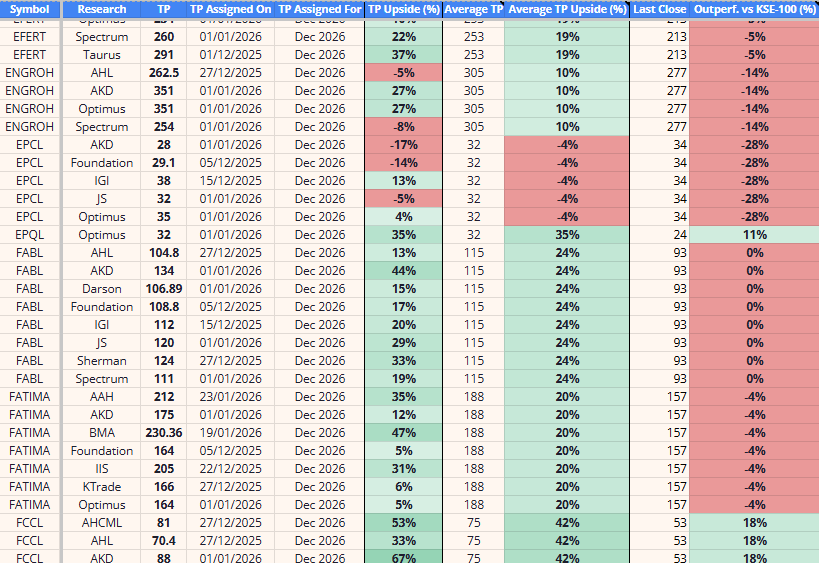Viewport: 819px width, 563px height.
Task: Select the TP value 70.4 for FCCL AHL
Action: [164, 541]
